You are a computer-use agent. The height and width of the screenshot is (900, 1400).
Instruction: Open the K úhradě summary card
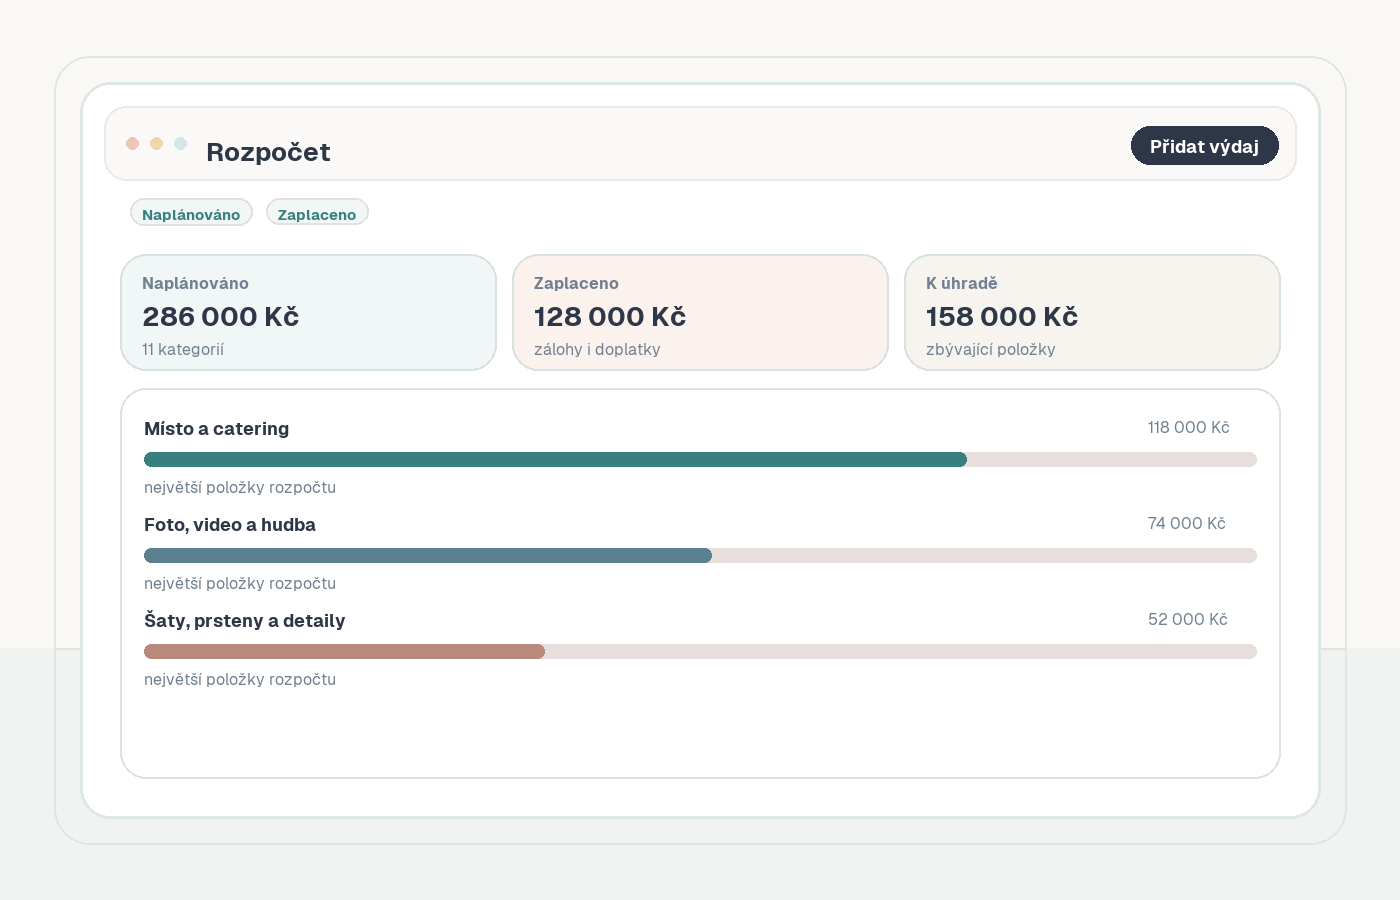[x=1092, y=313]
